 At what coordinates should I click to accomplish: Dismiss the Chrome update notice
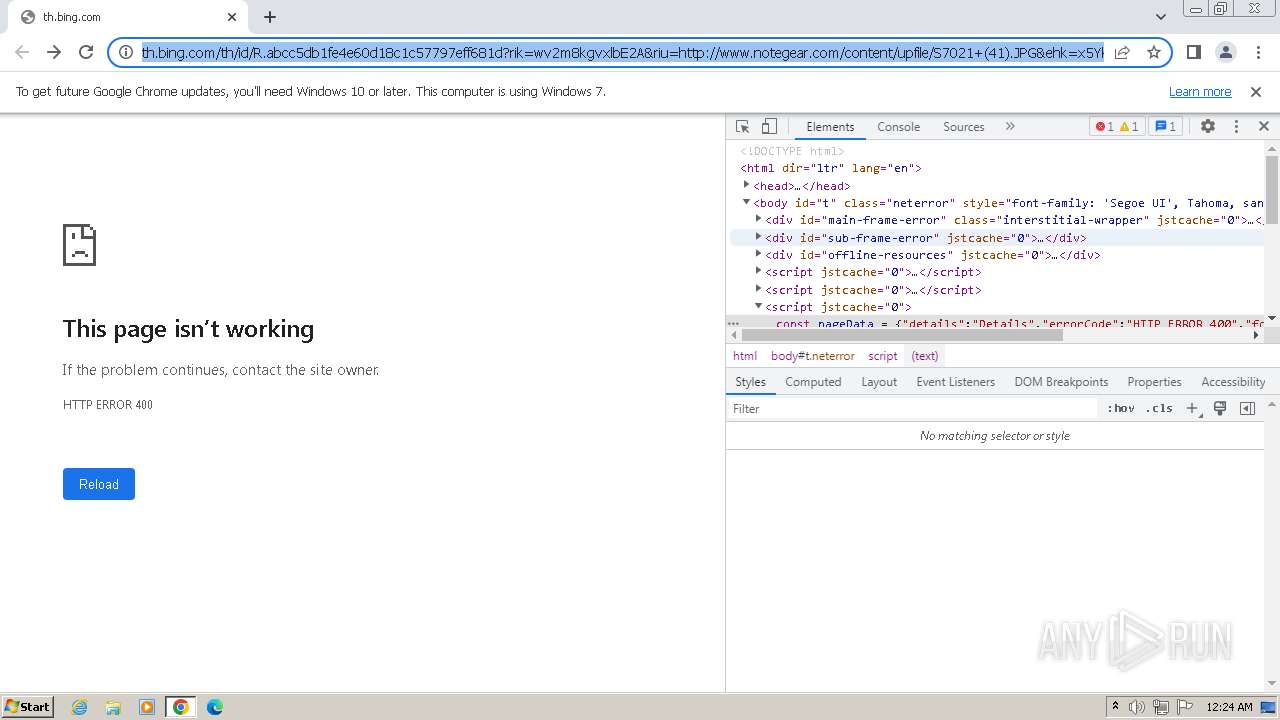tap(1256, 91)
